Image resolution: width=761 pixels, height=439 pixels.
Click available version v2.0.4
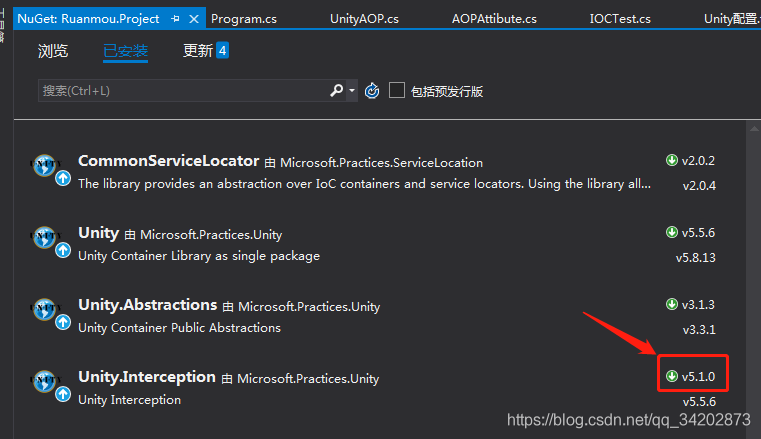point(699,185)
